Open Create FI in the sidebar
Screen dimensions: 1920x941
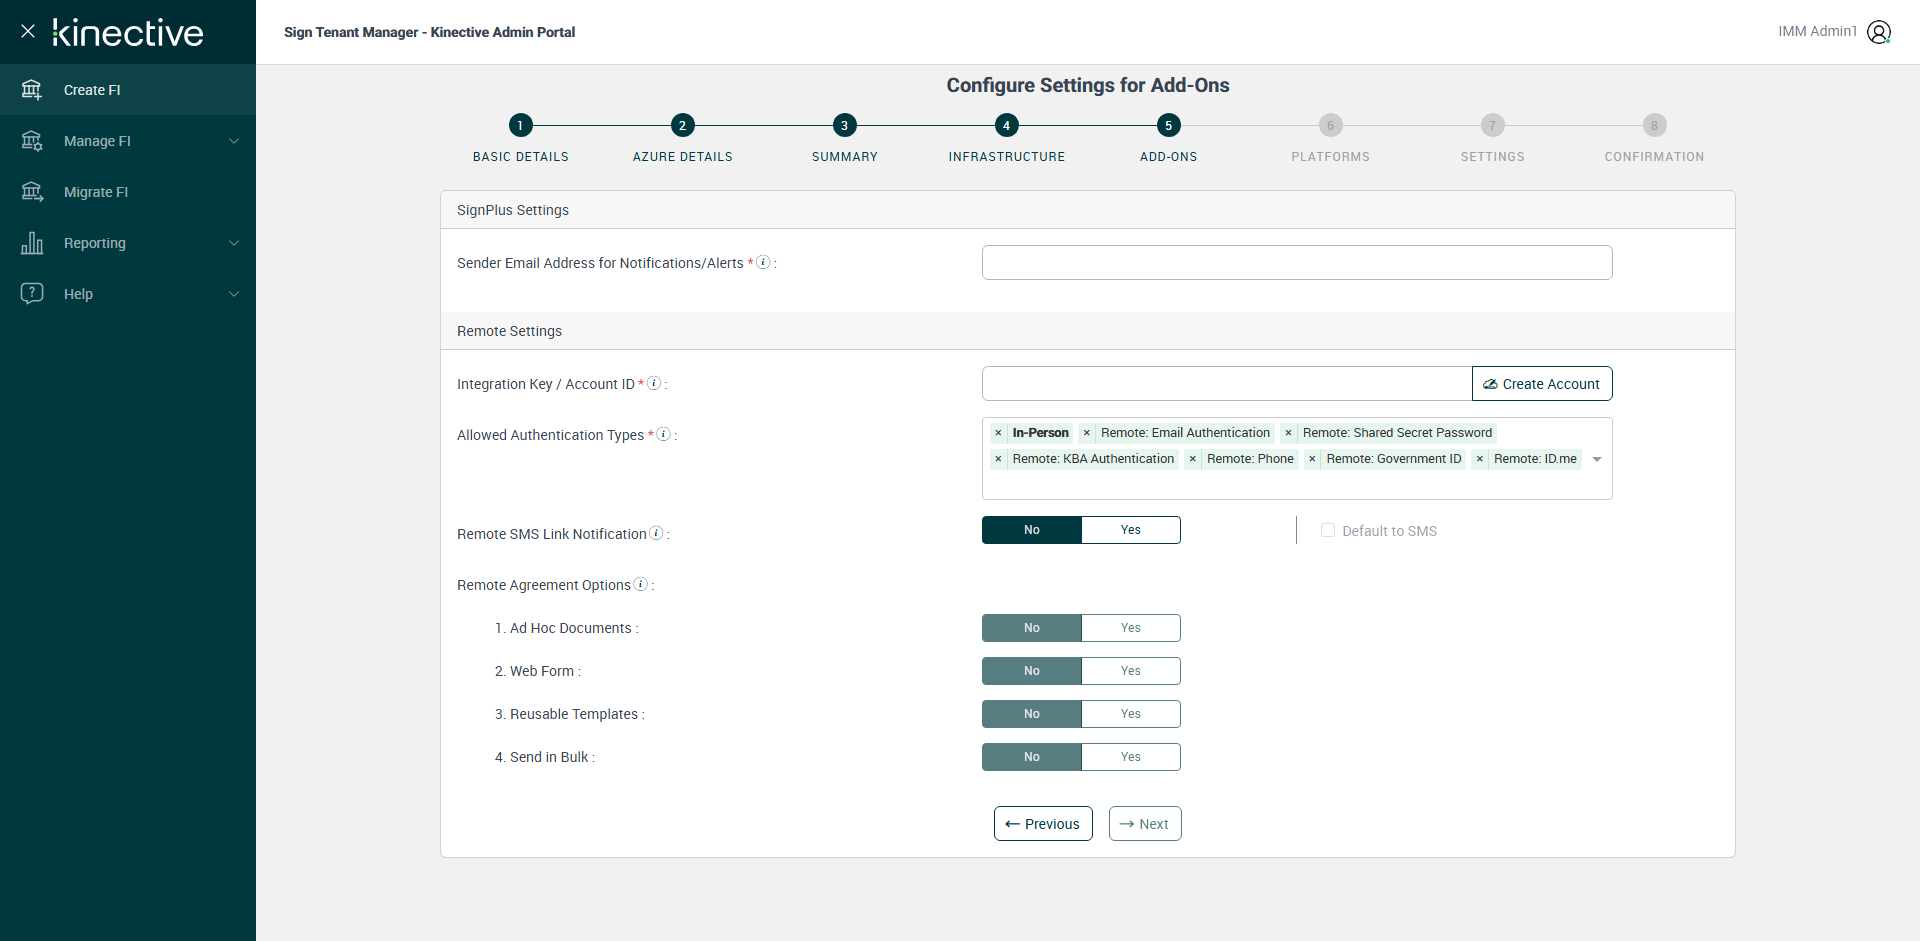point(128,90)
